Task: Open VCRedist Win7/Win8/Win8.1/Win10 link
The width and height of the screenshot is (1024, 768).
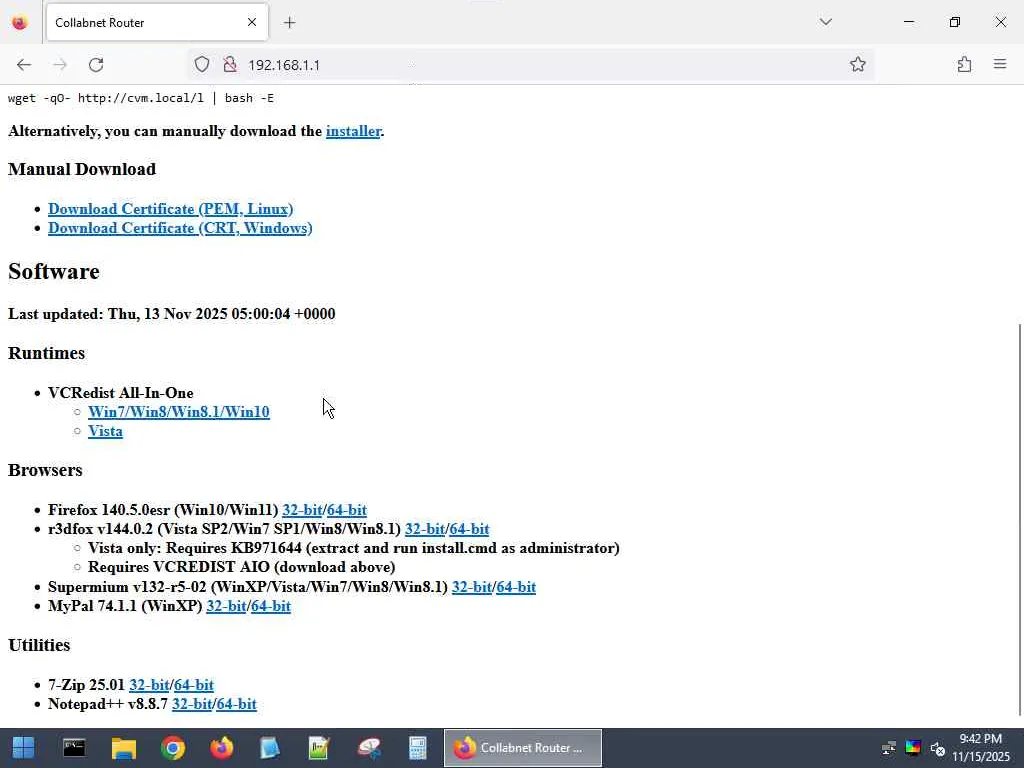Action: (x=179, y=412)
